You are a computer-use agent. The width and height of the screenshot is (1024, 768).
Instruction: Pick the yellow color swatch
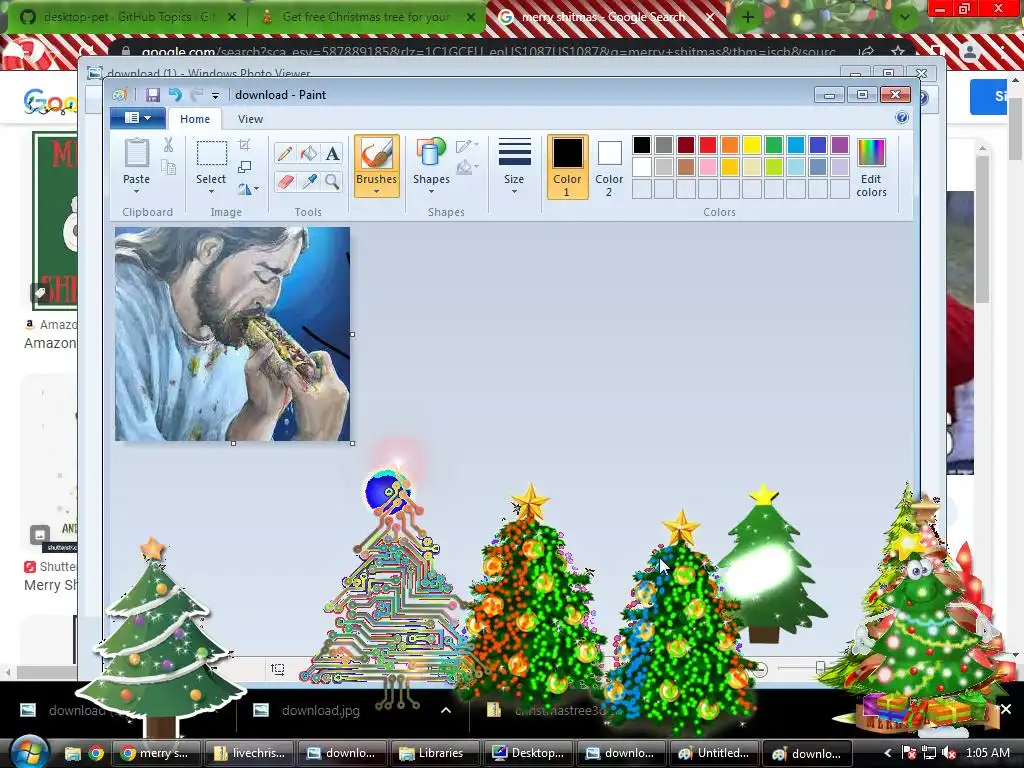[x=752, y=144]
